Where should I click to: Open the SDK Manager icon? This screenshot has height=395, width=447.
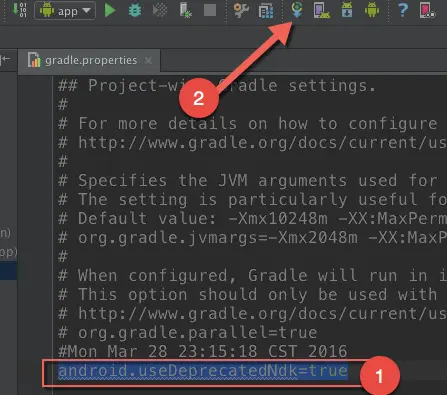pyautogui.click(x=347, y=10)
